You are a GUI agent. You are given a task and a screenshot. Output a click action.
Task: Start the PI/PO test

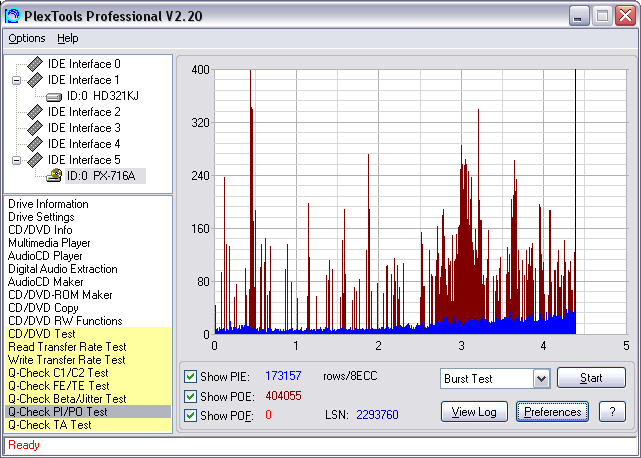coord(591,377)
